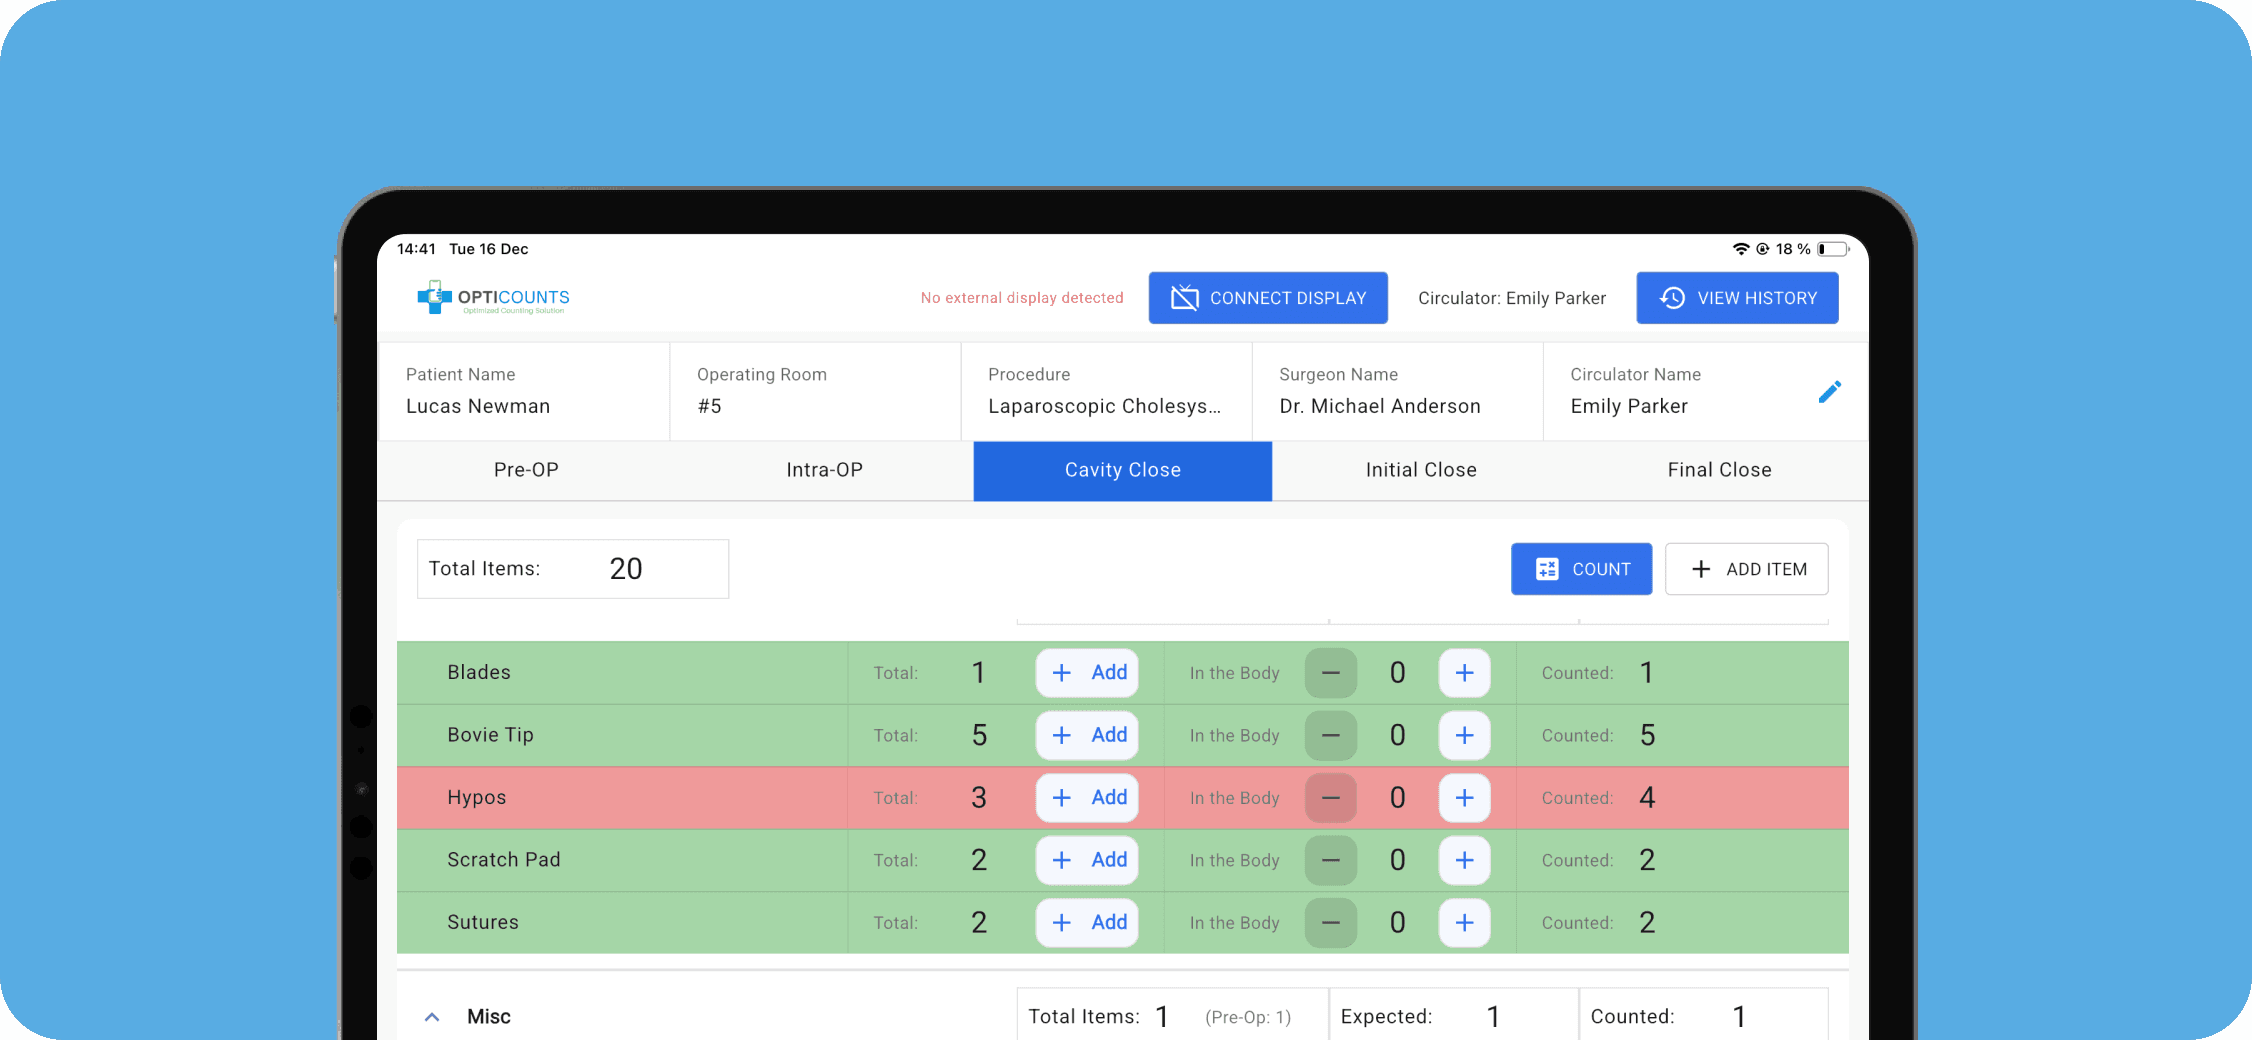This screenshot has width=2252, height=1040.
Task: Switch to the Pre-OP tab
Action: click(x=526, y=470)
